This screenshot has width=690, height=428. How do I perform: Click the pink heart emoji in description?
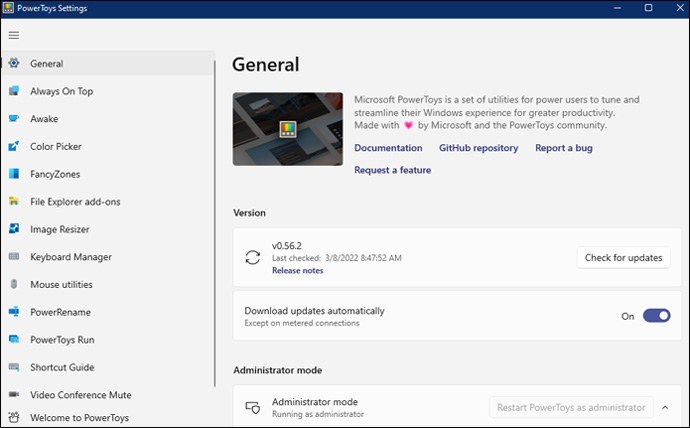pos(408,125)
